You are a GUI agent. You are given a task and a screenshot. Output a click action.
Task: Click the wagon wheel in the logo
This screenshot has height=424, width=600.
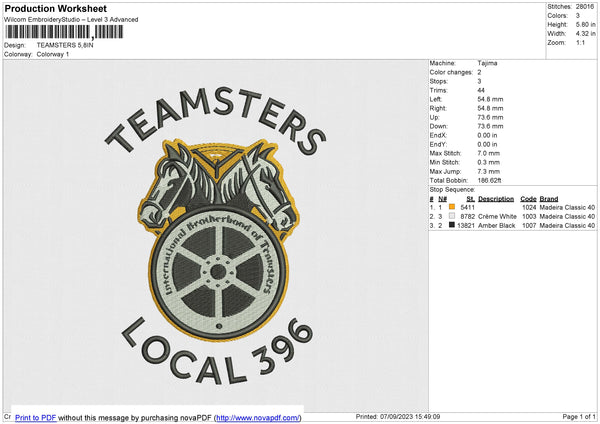pos(218,272)
